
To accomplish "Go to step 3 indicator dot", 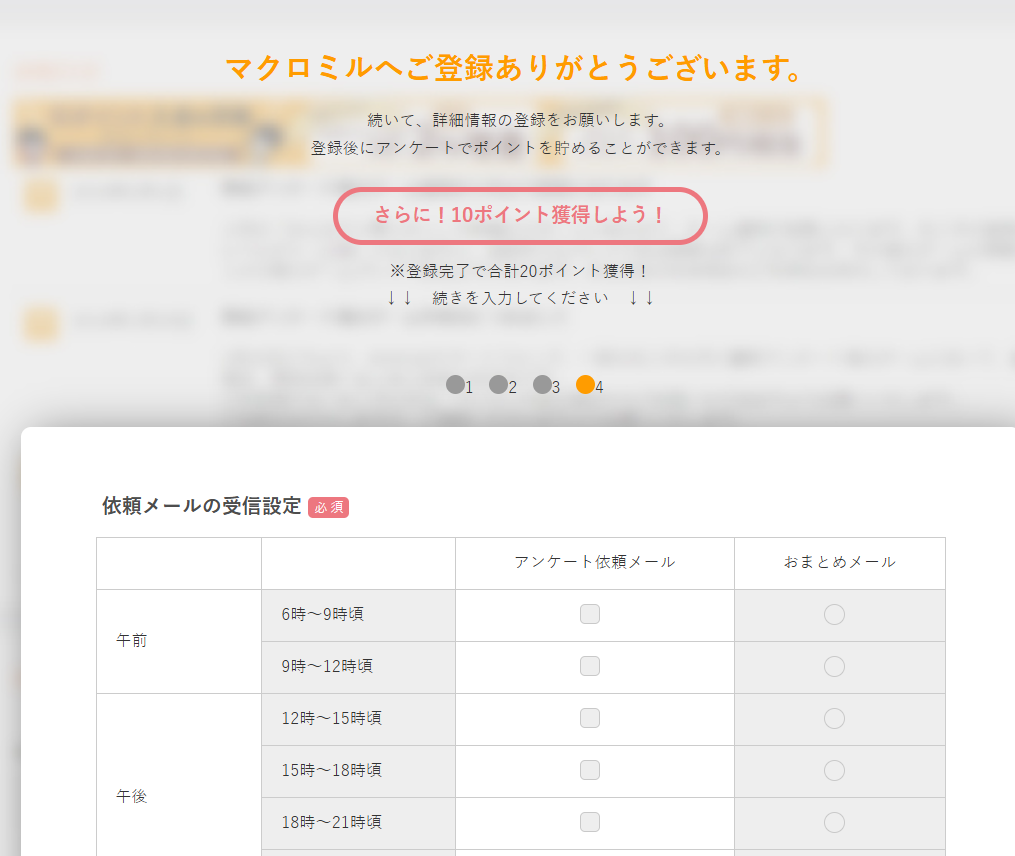I will click(x=542, y=385).
